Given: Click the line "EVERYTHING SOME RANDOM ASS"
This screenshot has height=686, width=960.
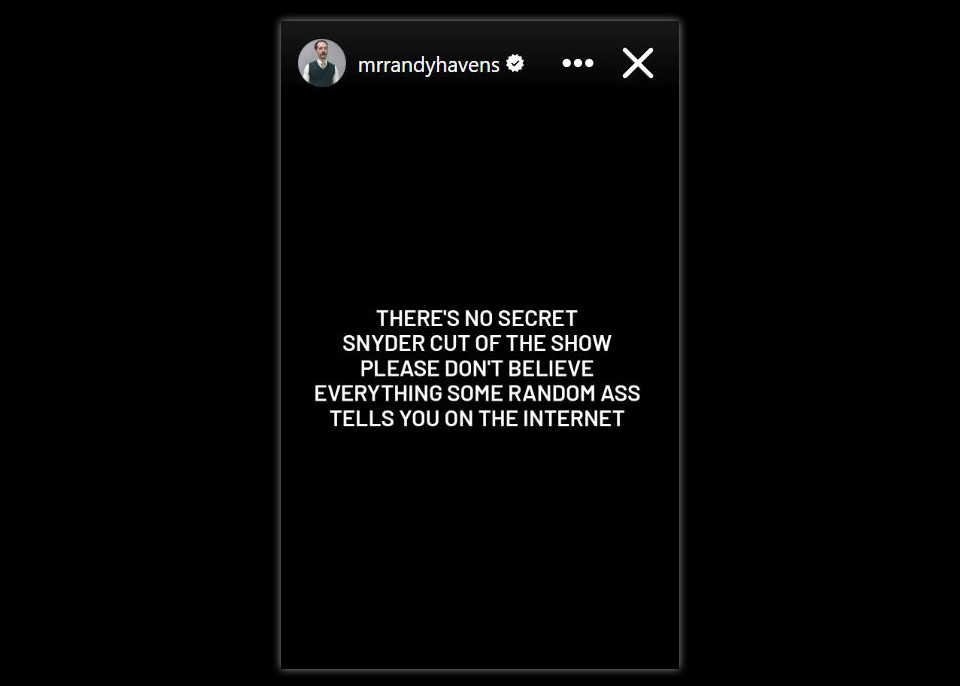Looking at the screenshot, I should [x=477, y=393].
